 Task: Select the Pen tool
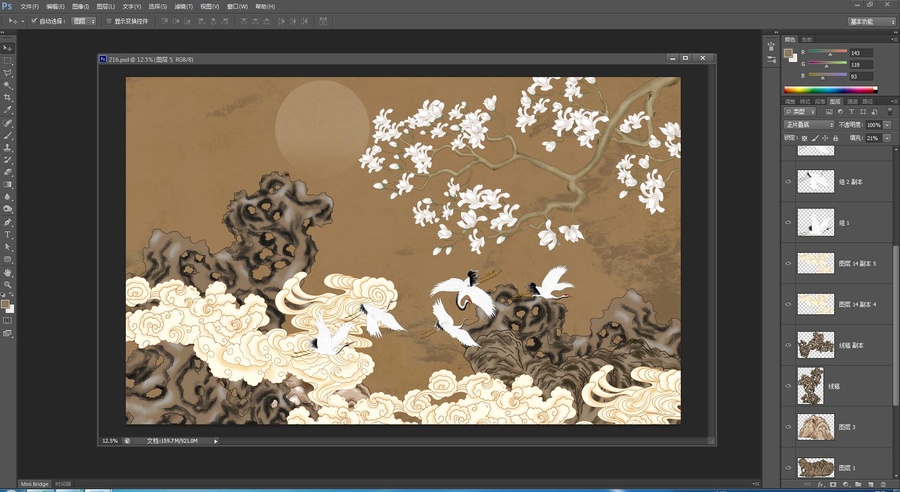(x=7, y=223)
